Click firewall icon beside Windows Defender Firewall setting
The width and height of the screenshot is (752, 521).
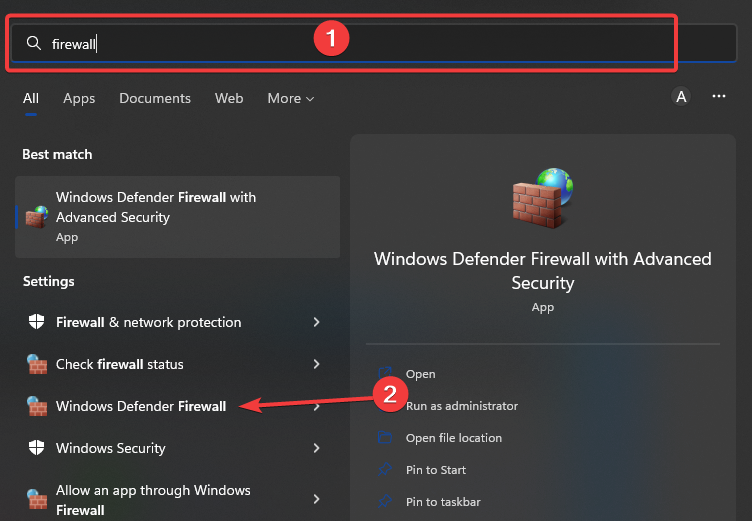pyautogui.click(x=36, y=406)
